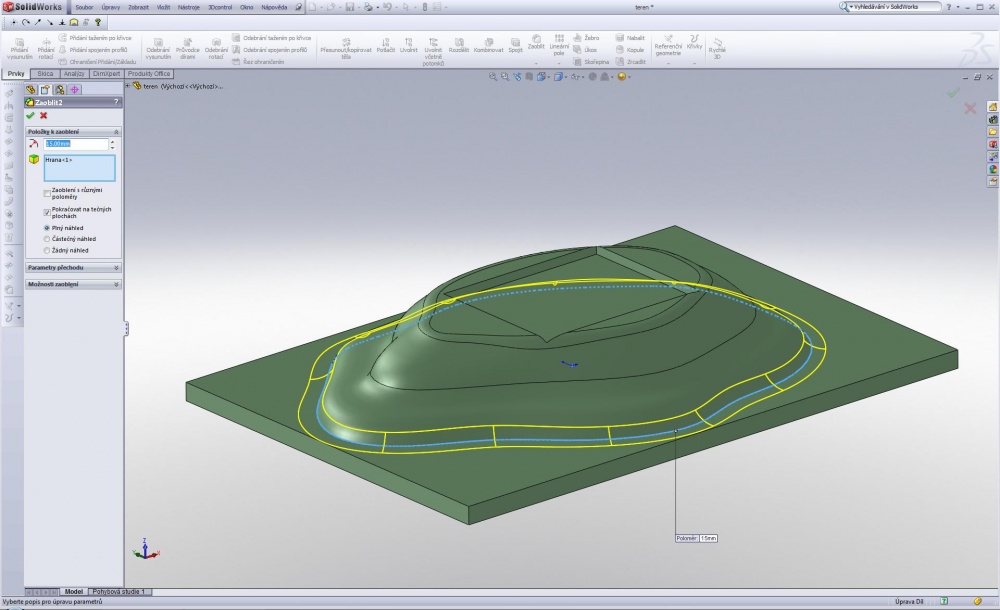Open the Nástroje menu
1000x610 pixels.
(189, 7)
